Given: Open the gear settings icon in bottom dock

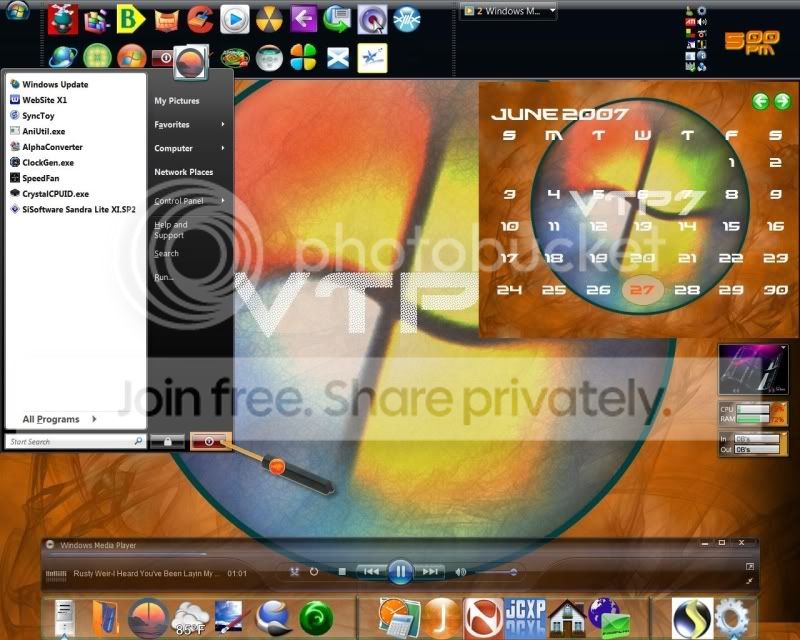Looking at the screenshot, I should point(732,619).
